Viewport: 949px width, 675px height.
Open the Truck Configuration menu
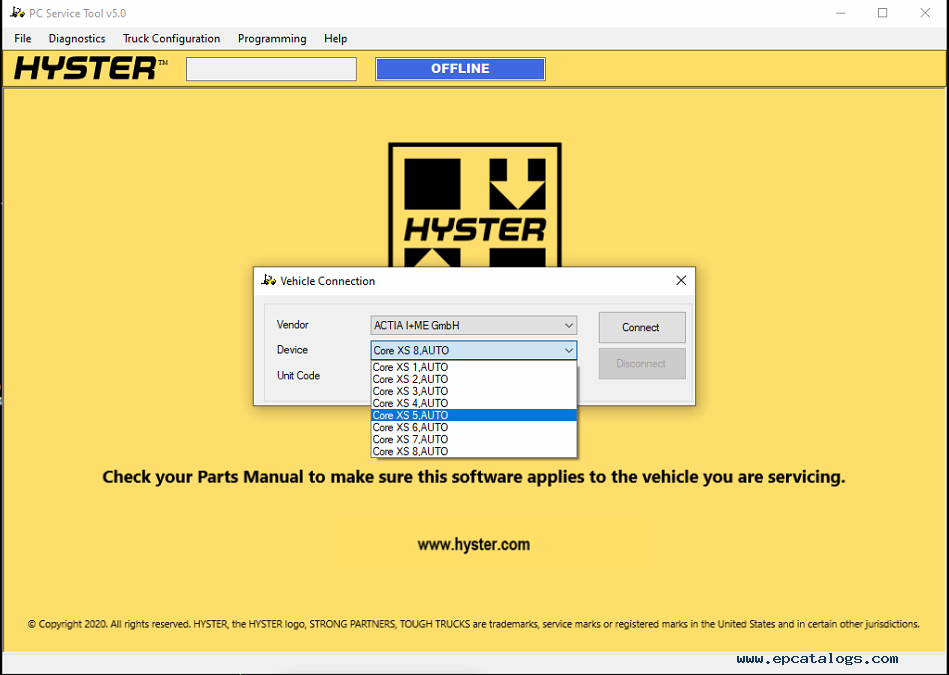coord(171,39)
